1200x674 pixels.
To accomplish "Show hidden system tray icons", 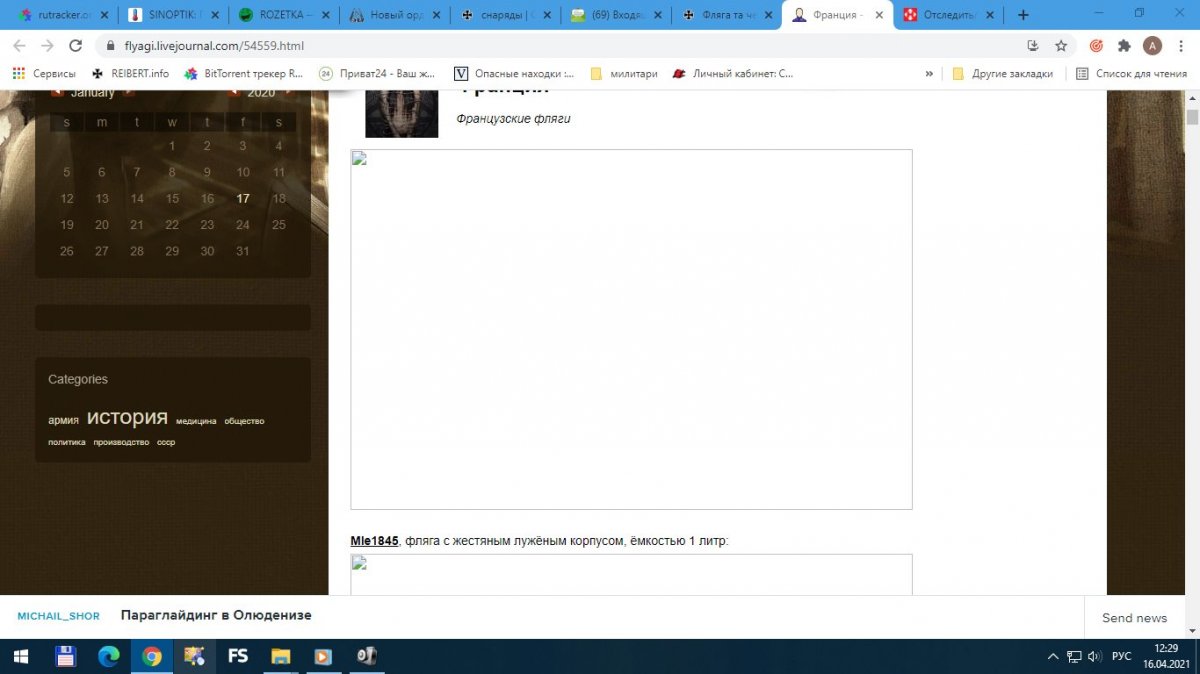I will (1053, 656).
